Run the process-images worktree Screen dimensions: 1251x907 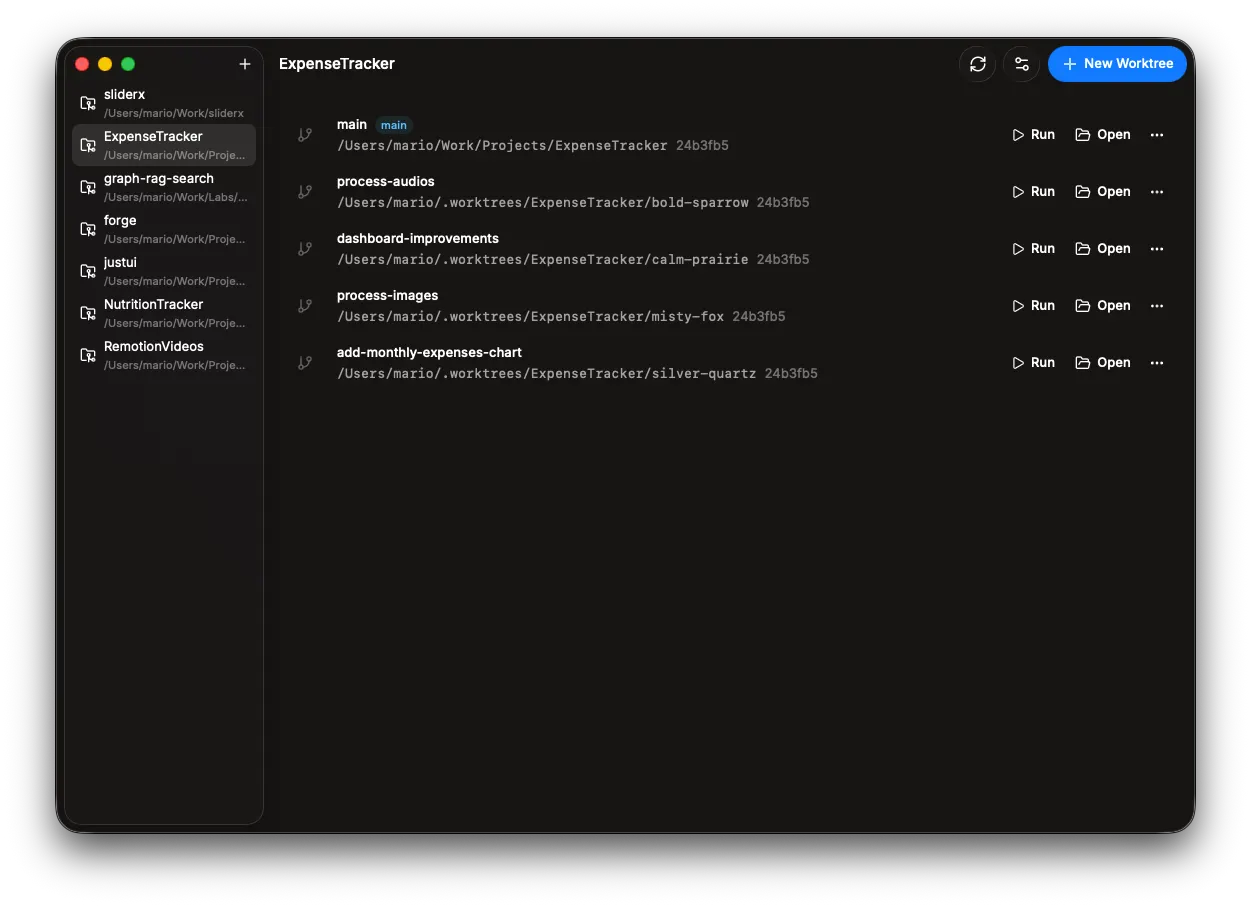(1033, 306)
